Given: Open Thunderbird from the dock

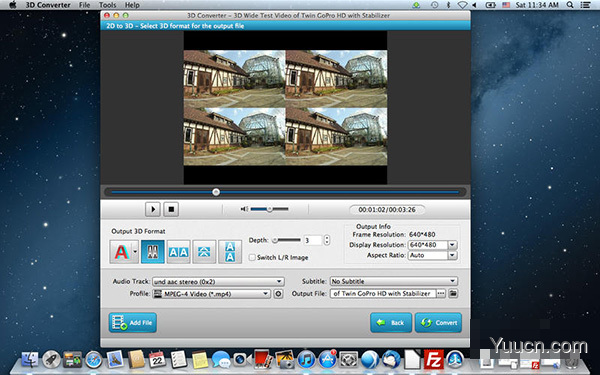Looking at the screenshot, I should (x=391, y=360).
